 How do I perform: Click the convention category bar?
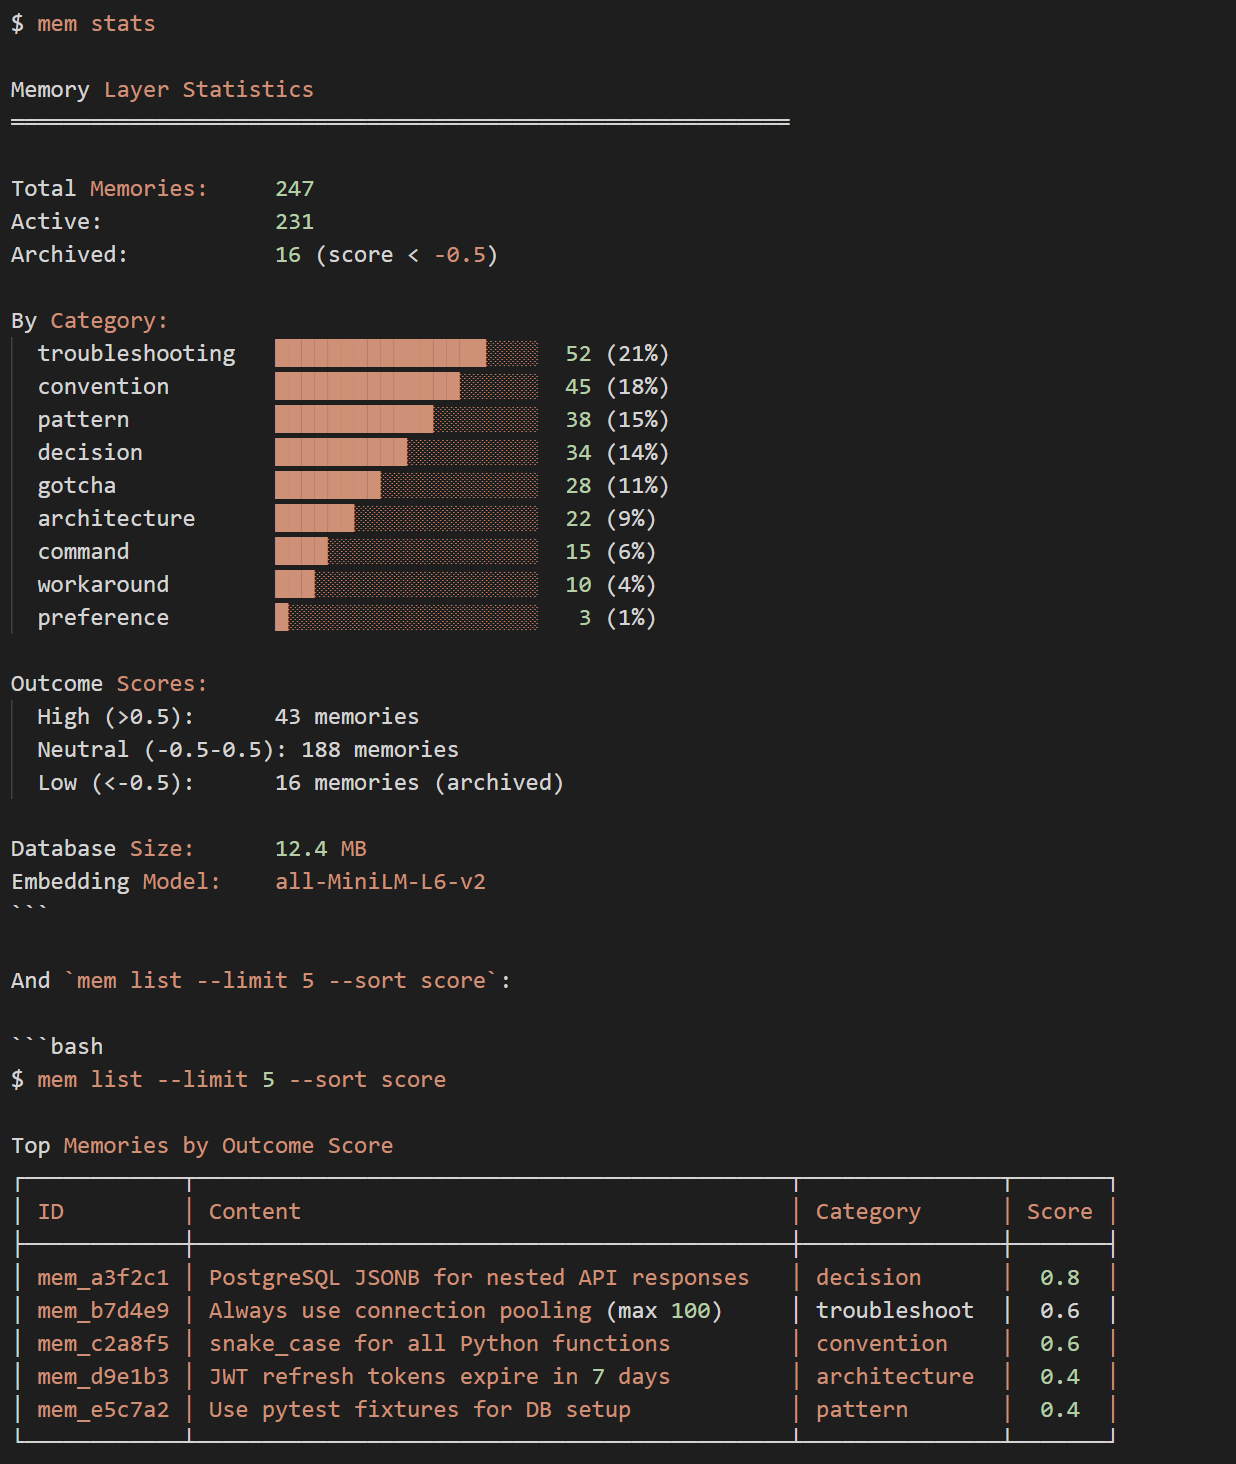[x=406, y=386]
